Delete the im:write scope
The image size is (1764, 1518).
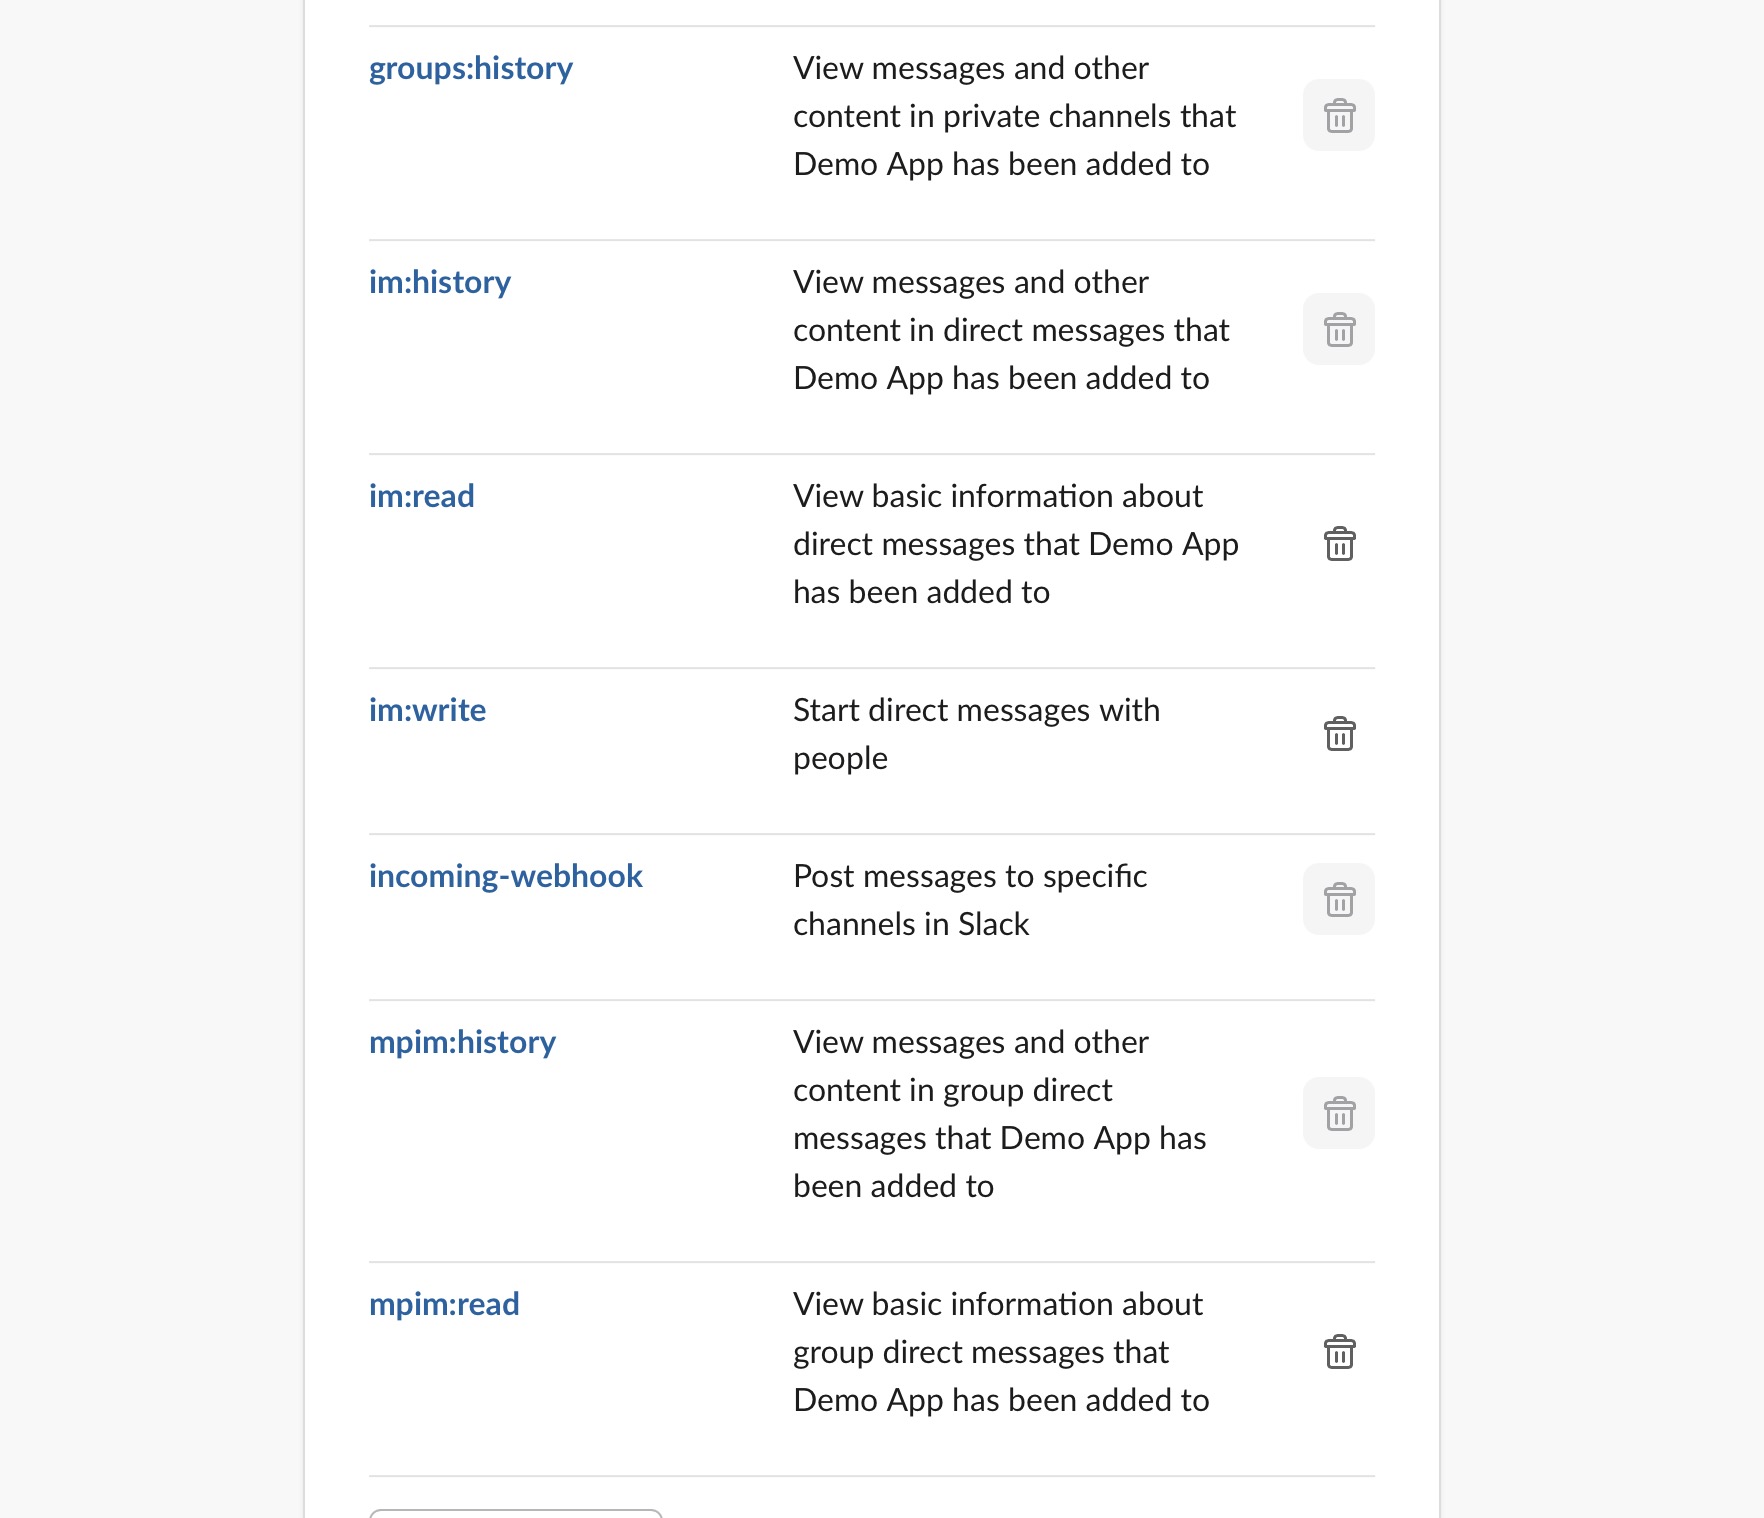pos(1339,734)
